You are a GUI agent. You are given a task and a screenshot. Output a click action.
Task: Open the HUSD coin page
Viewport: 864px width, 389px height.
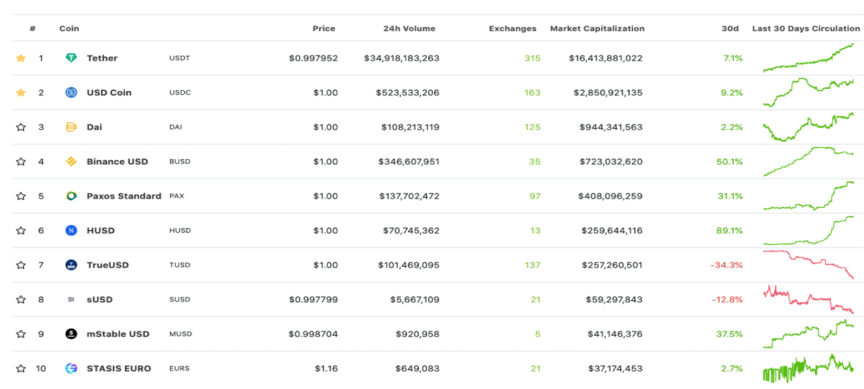101,230
